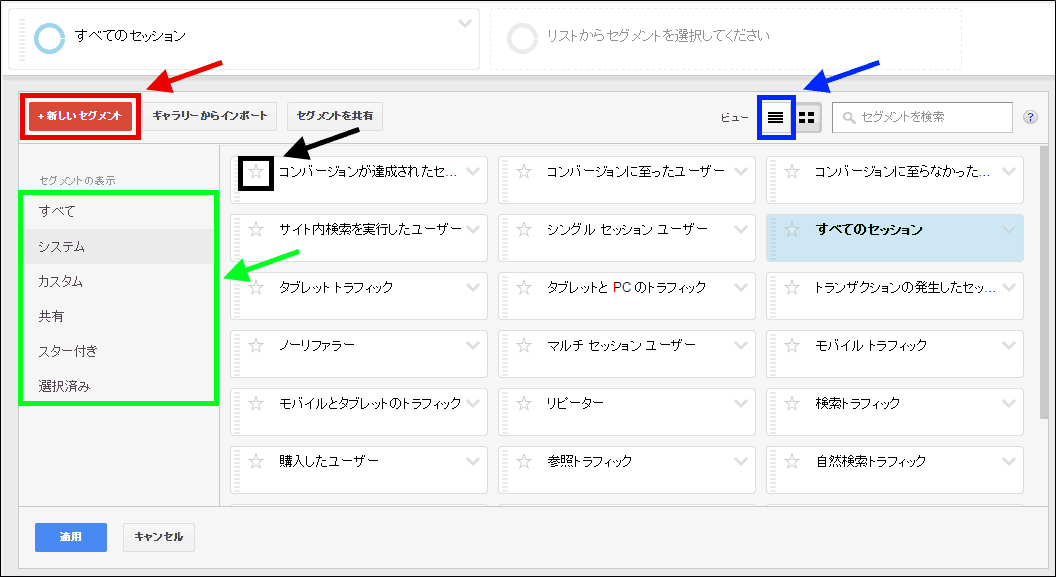Select カスタム in segment filter list
The height and width of the screenshot is (577, 1056).
pyautogui.click(x=61, y=281)
